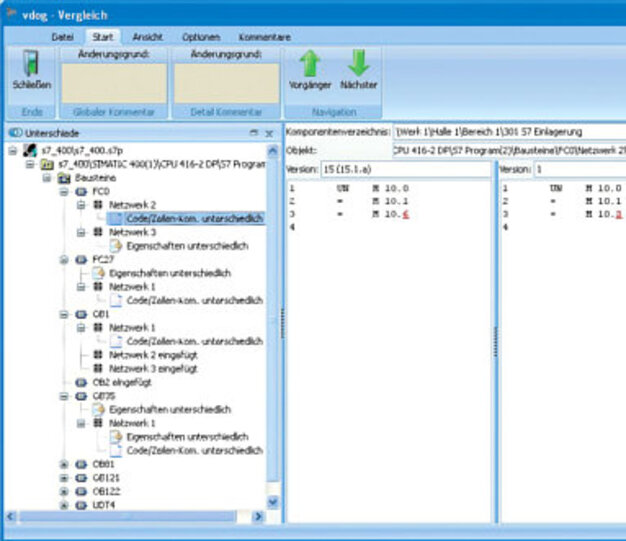The height and width of the screenshot is (541, 626).
Task: Click the horizontal scrollbar thumb of tree
Action: (128, 516)
